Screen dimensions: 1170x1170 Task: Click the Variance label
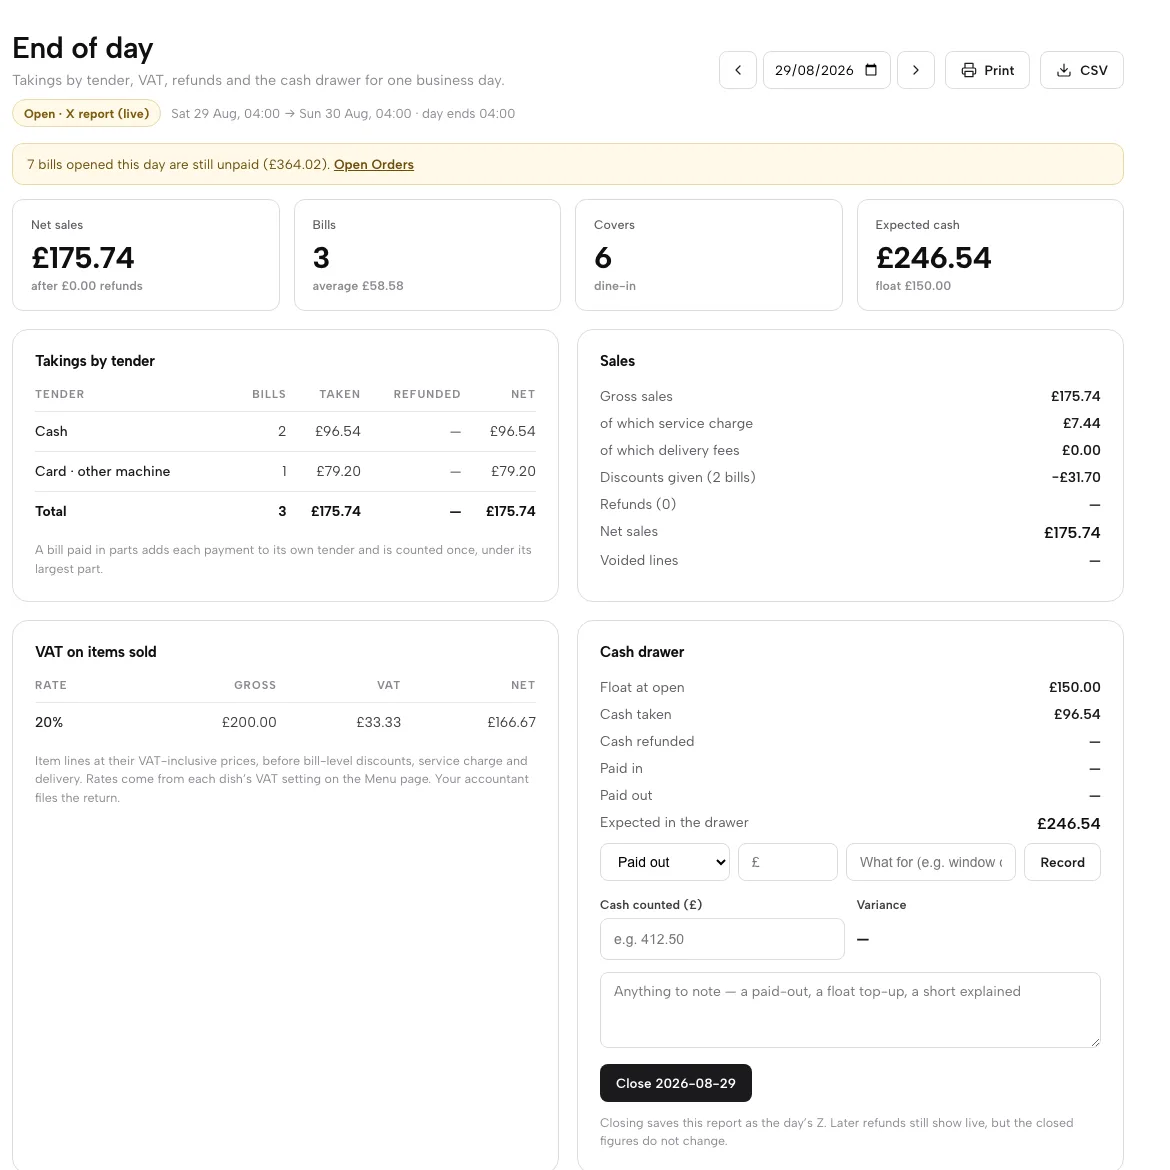coord(881,905)
